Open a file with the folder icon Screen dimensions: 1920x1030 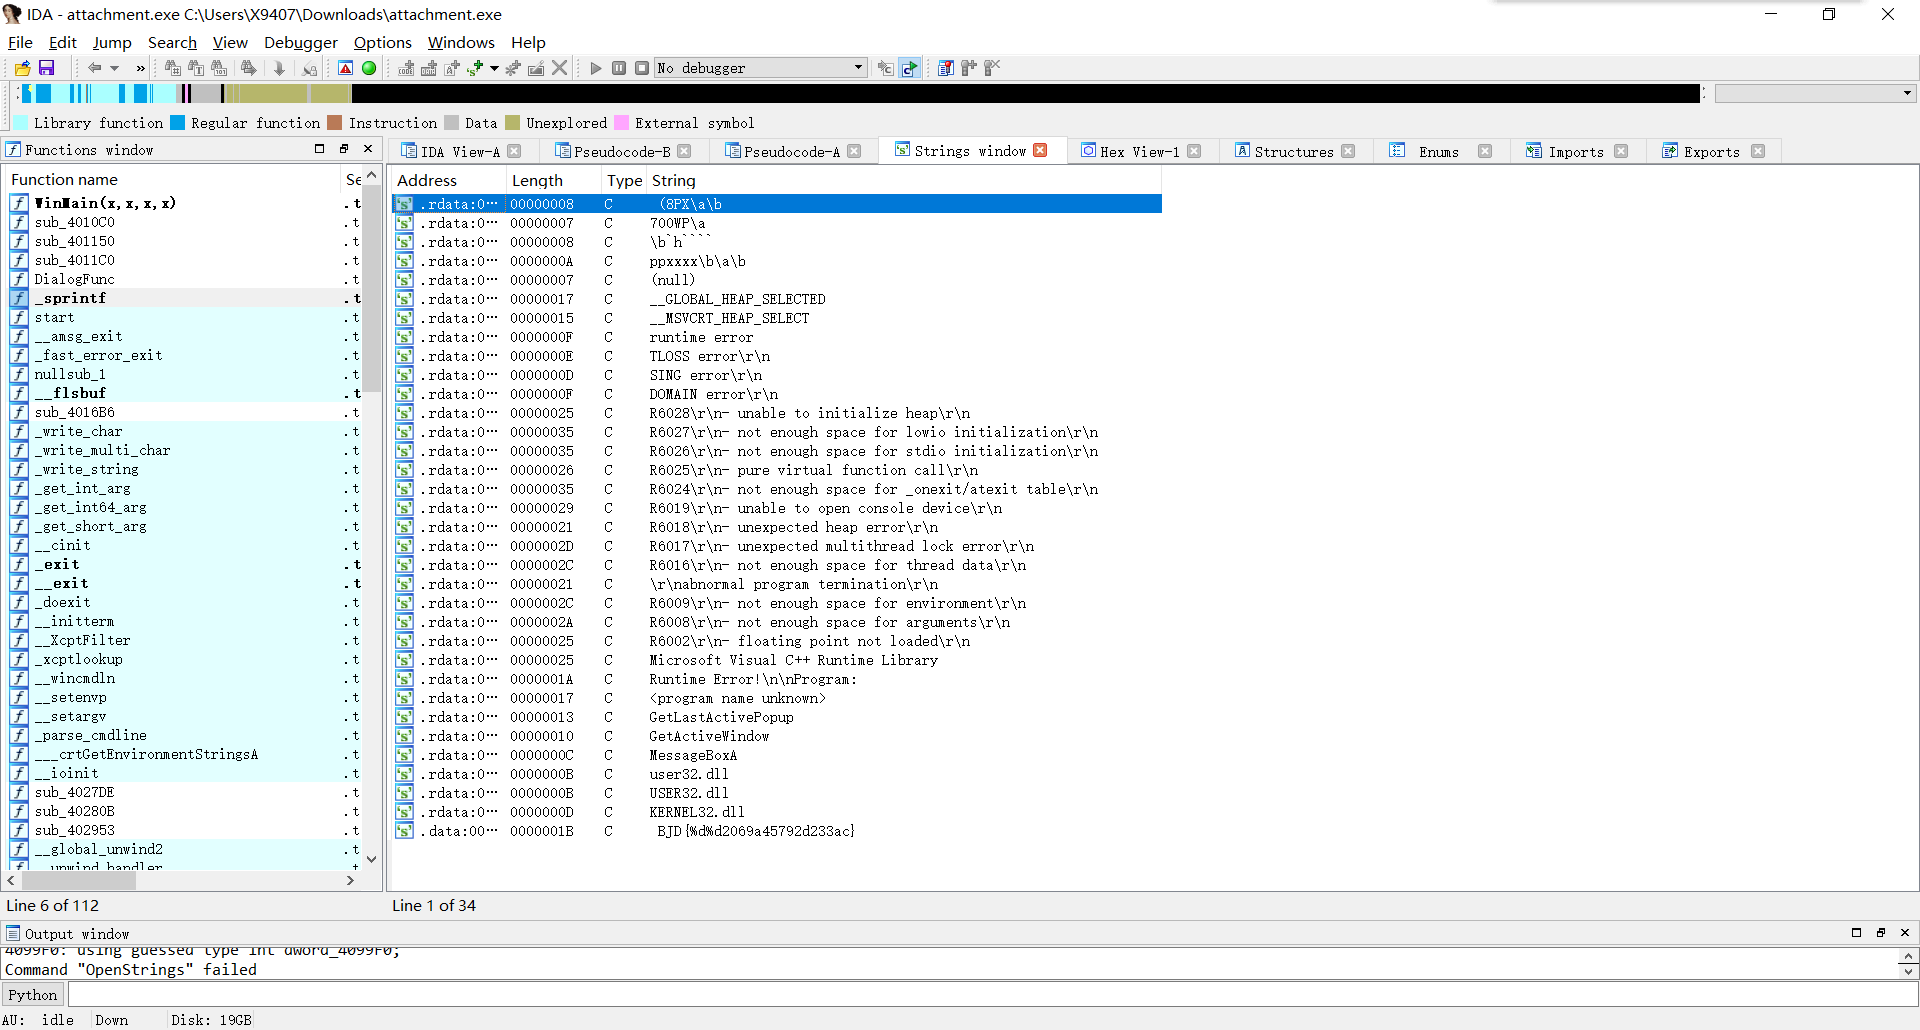click(22, 68)
